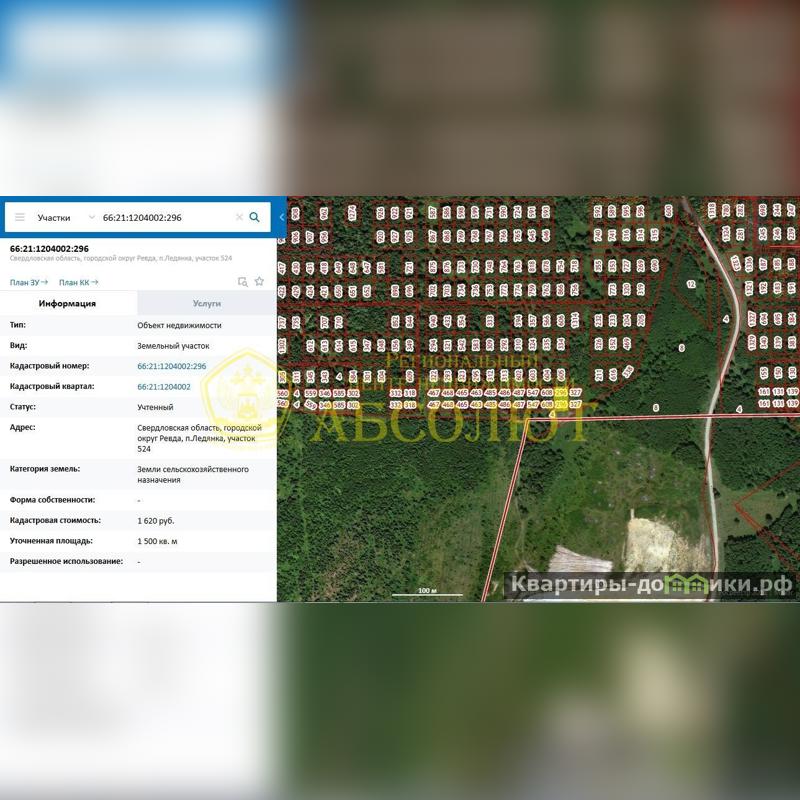Screen dimensions: 800x800
Task: Open cadastral quarter link 66:21:1204002
Action: (x=164, y=386)
